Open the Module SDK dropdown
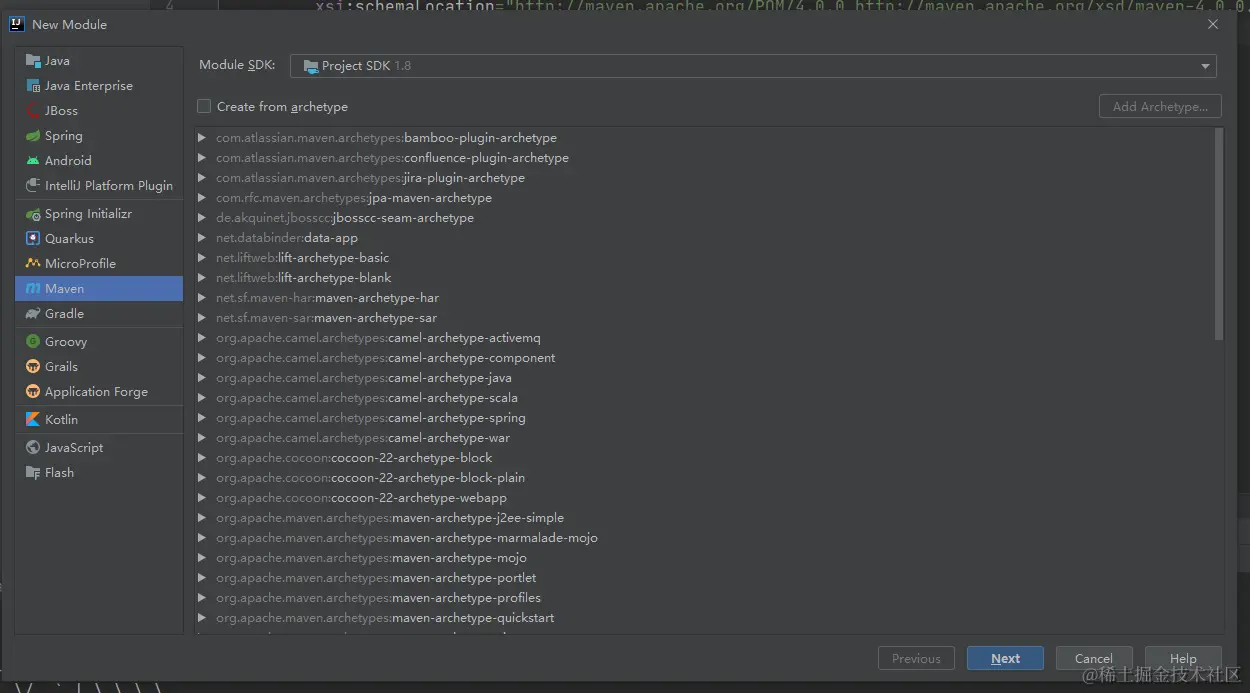This screenshot has width=1250, height=693. click(753, 66)
